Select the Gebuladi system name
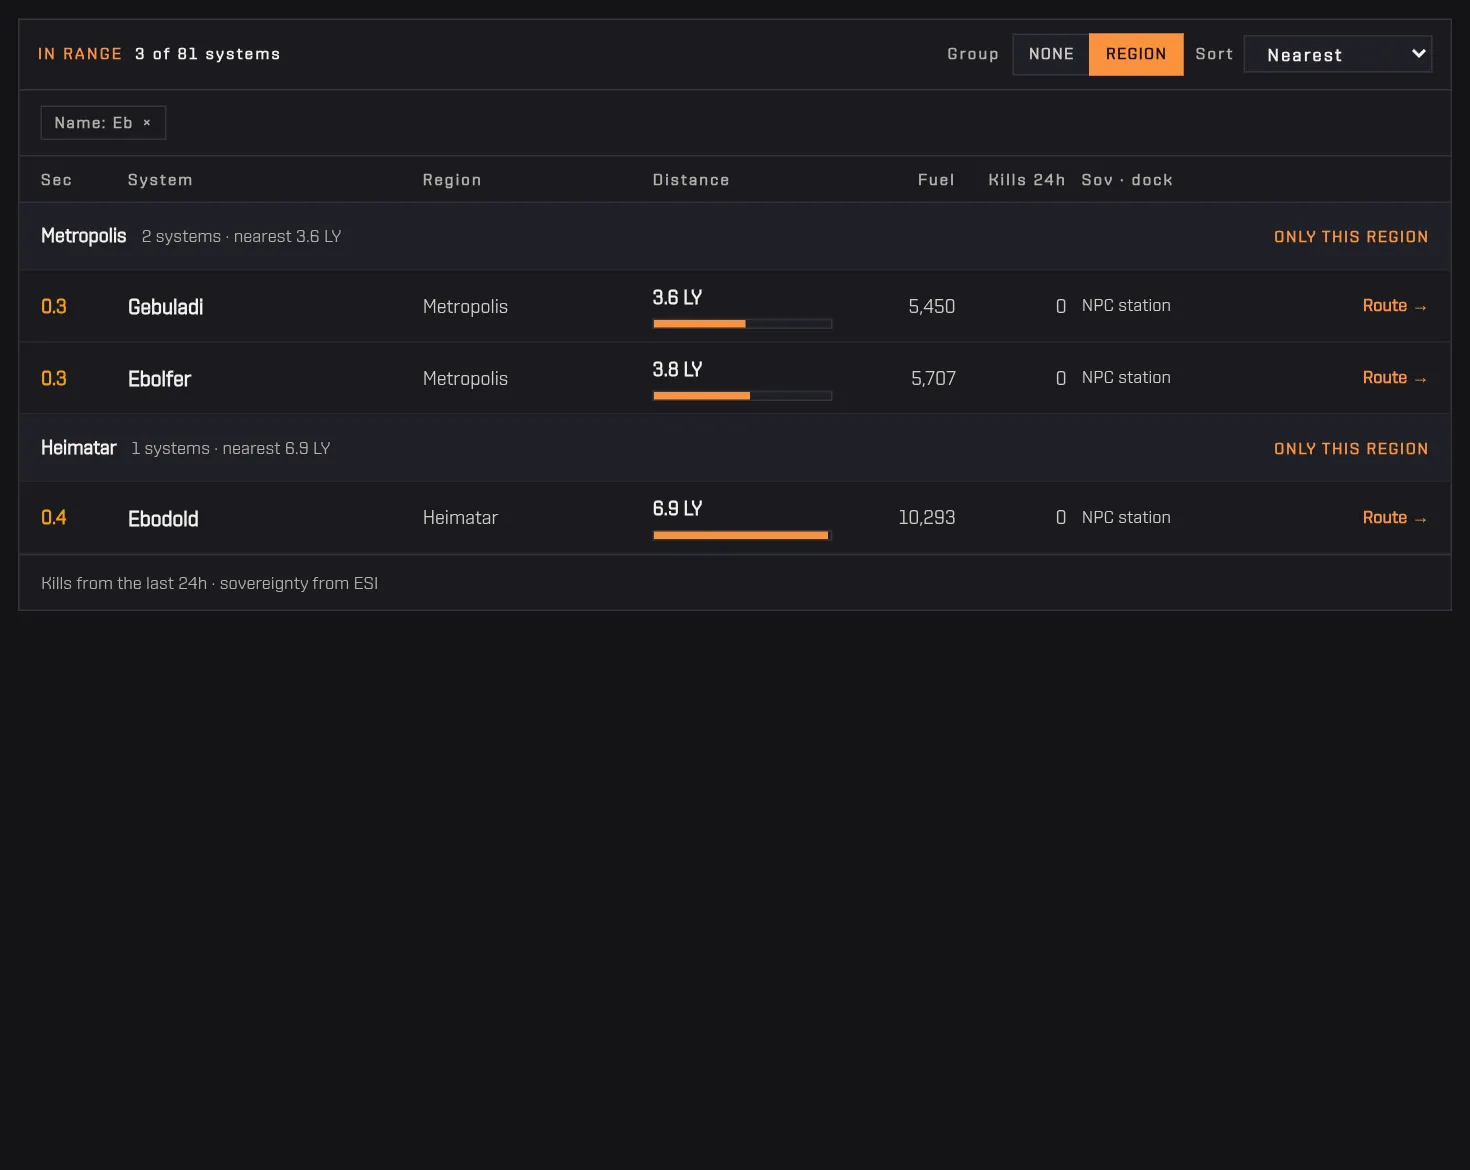The image size is (1470, 1170). click(x=166, y=307)
